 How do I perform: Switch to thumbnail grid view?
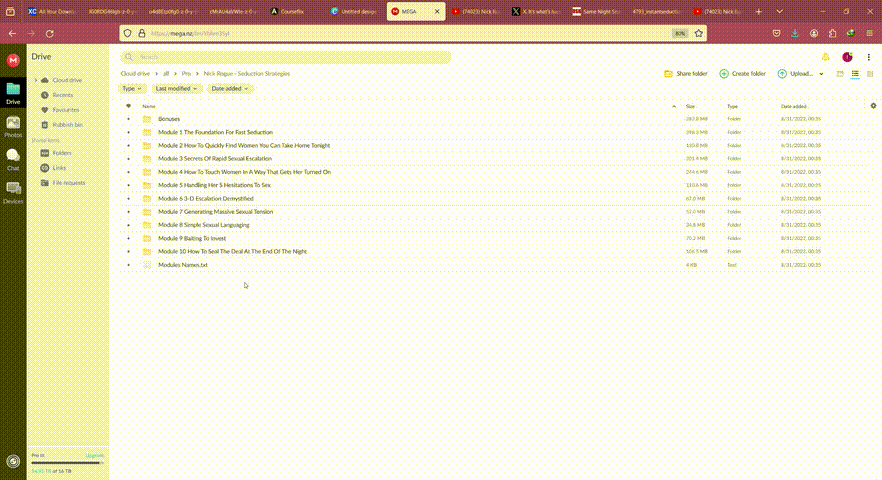870,74
